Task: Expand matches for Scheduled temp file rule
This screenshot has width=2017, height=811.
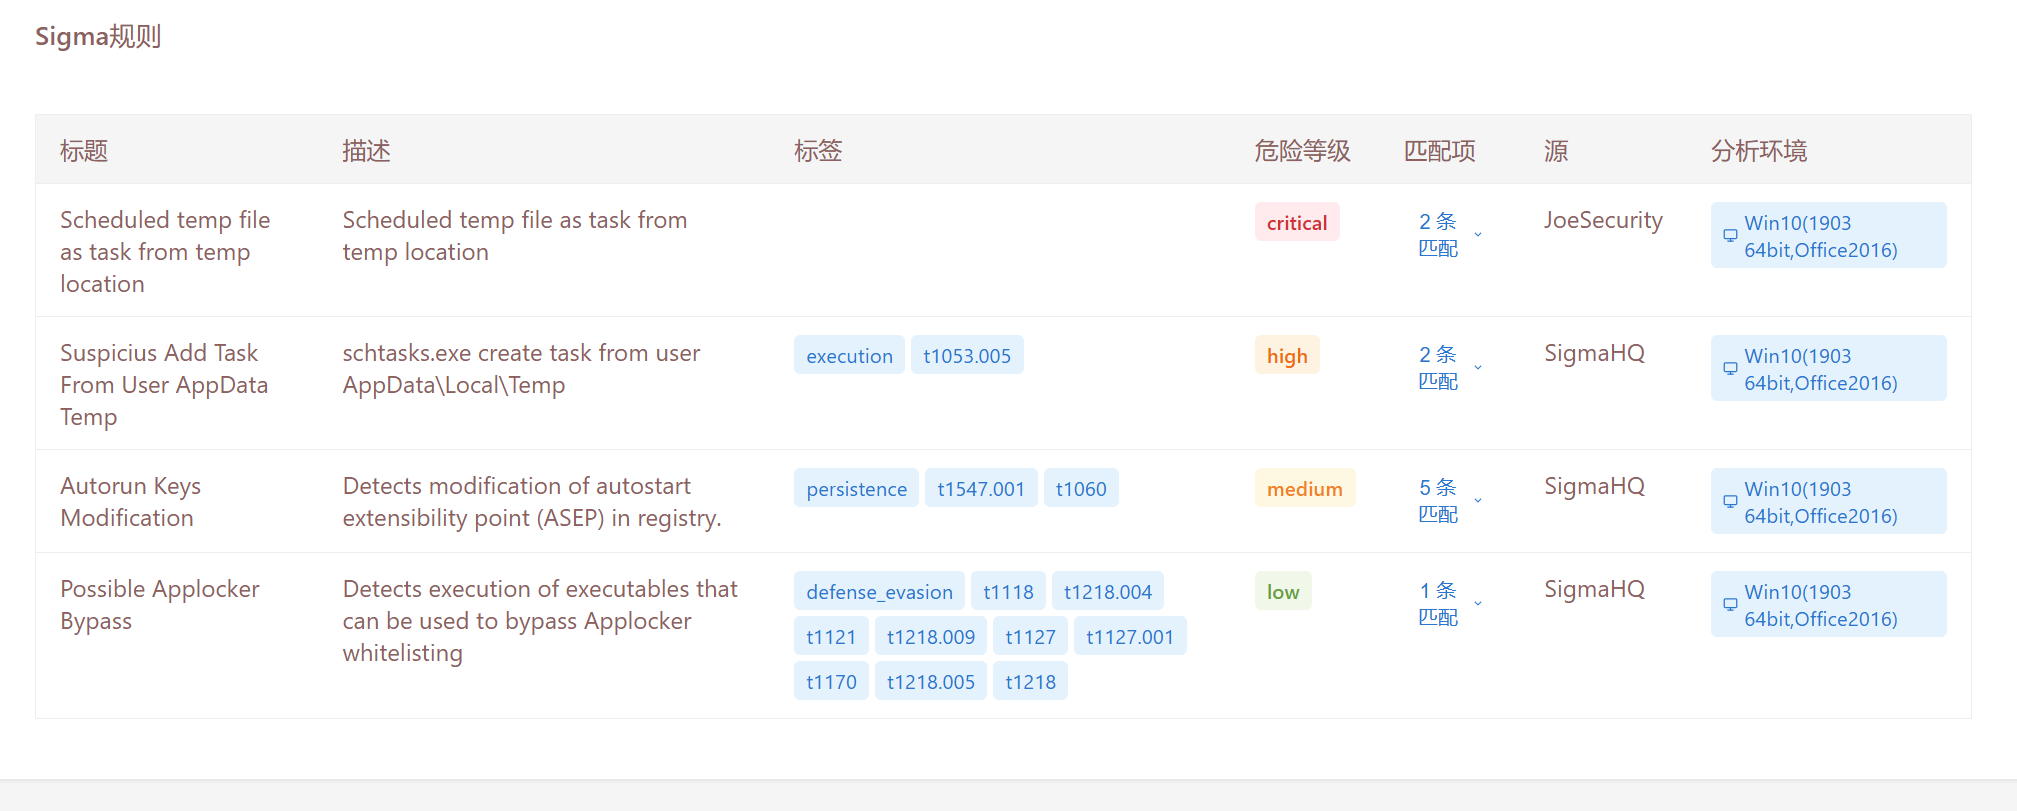Action: click(1477, 235)
